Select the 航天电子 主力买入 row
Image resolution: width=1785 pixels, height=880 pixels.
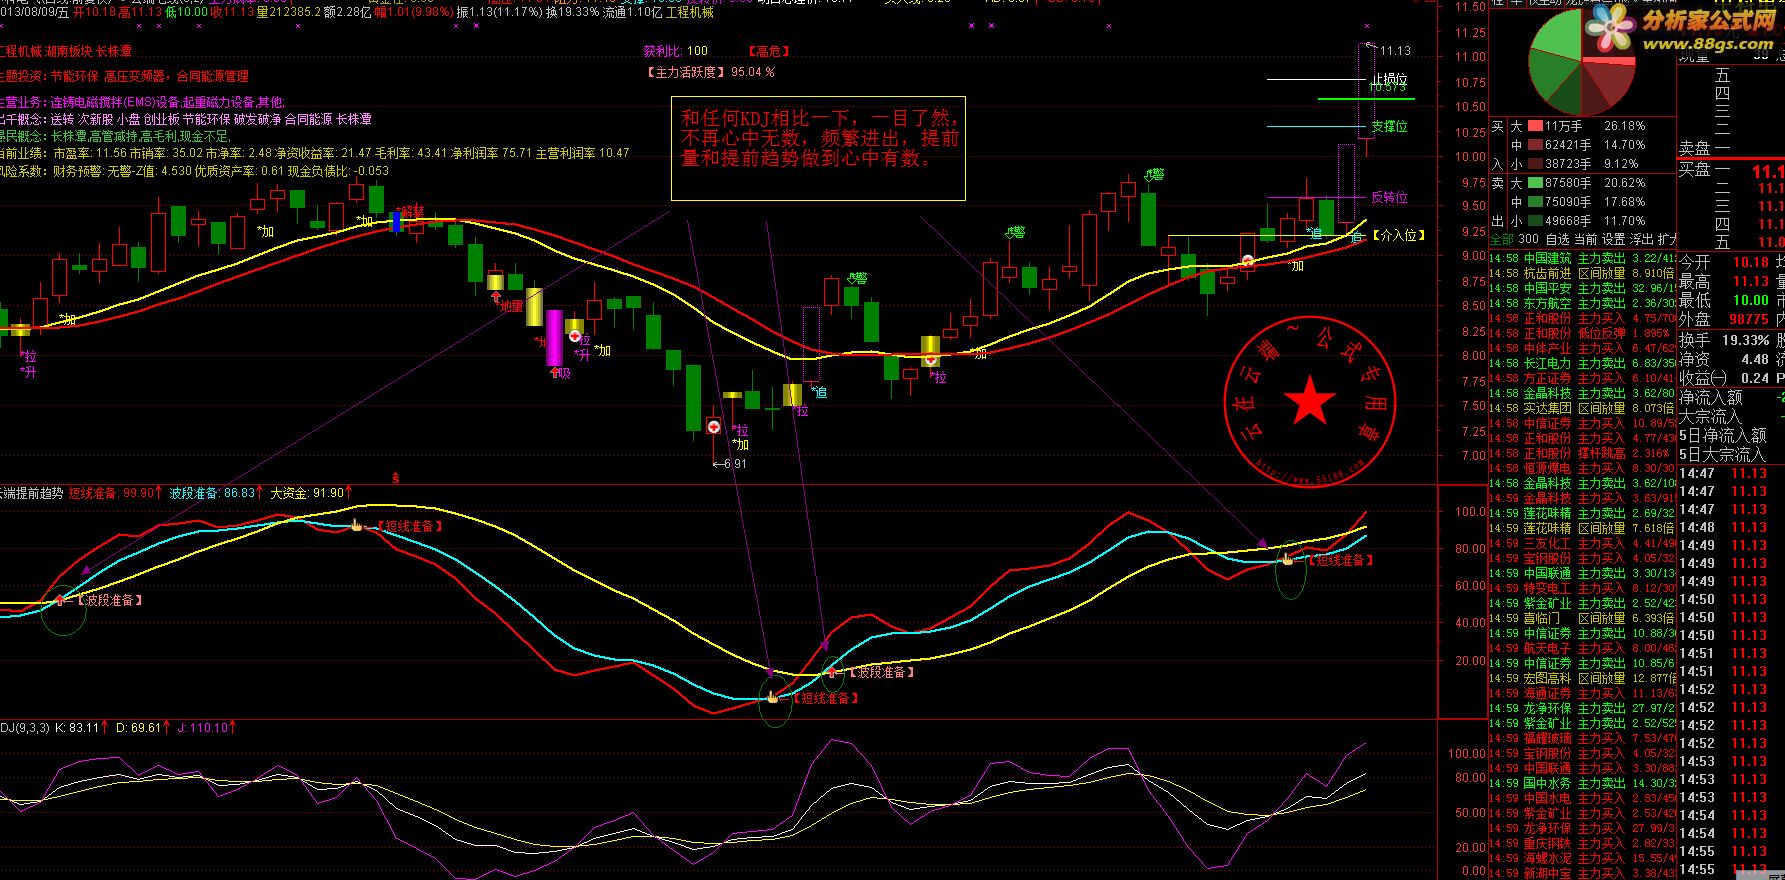(1582, 648)
